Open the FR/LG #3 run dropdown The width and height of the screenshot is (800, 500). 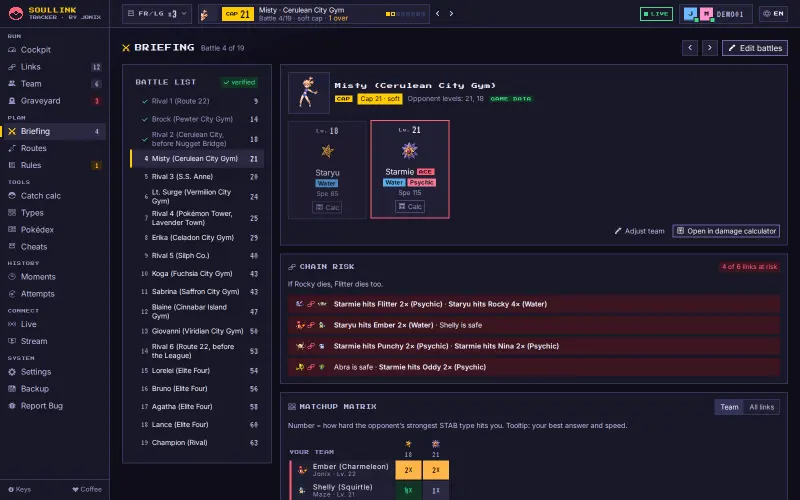pyautogui.click(x=157, y=14)
